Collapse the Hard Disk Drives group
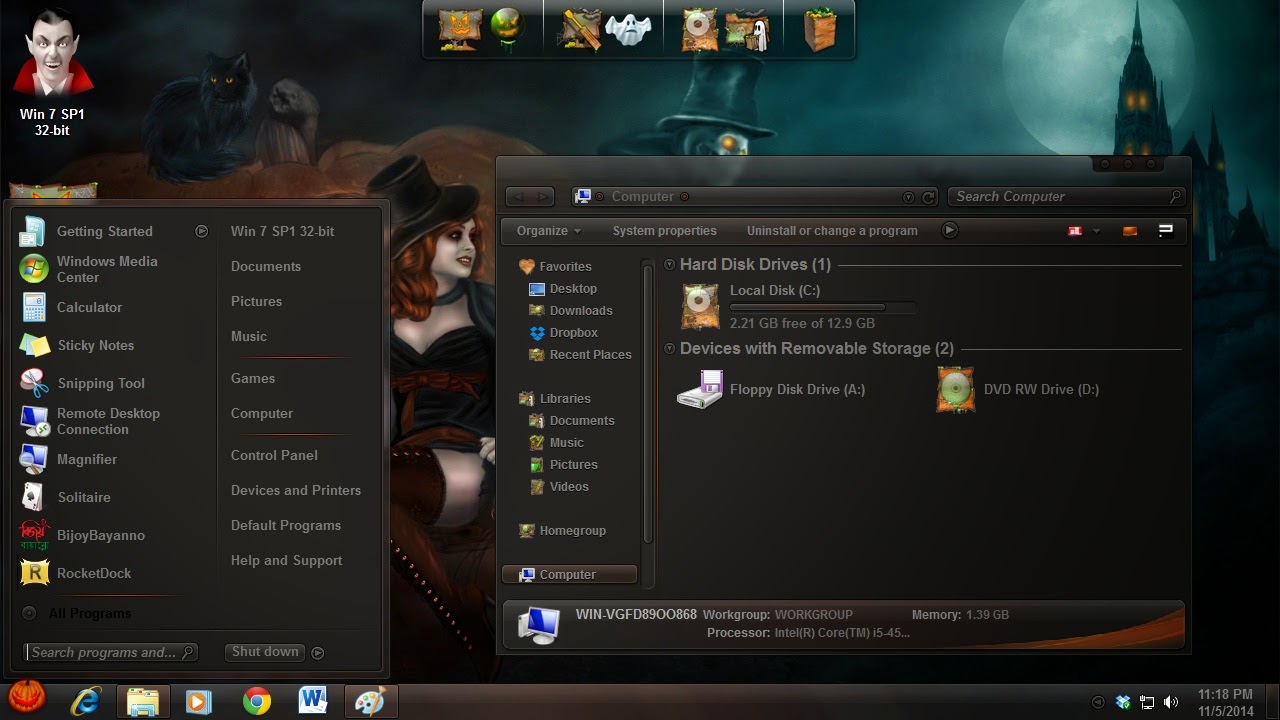1280x720 pixels. tap(669, 265)
